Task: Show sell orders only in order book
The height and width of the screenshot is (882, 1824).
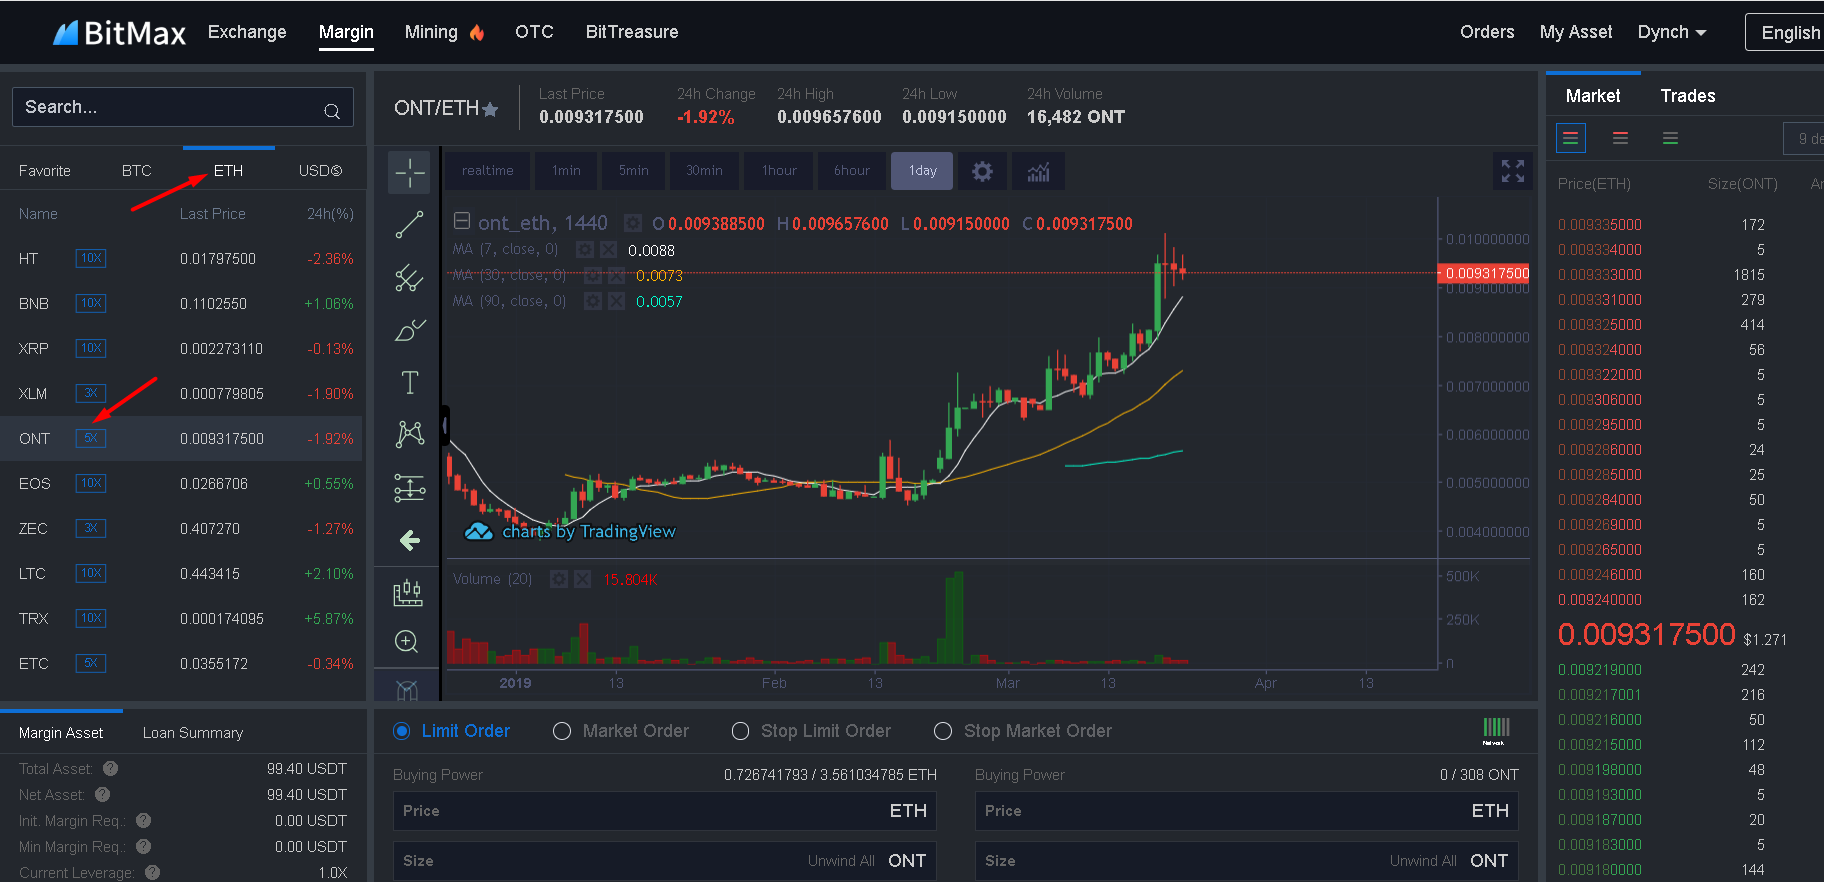Action: click(x=1621, y=138)
